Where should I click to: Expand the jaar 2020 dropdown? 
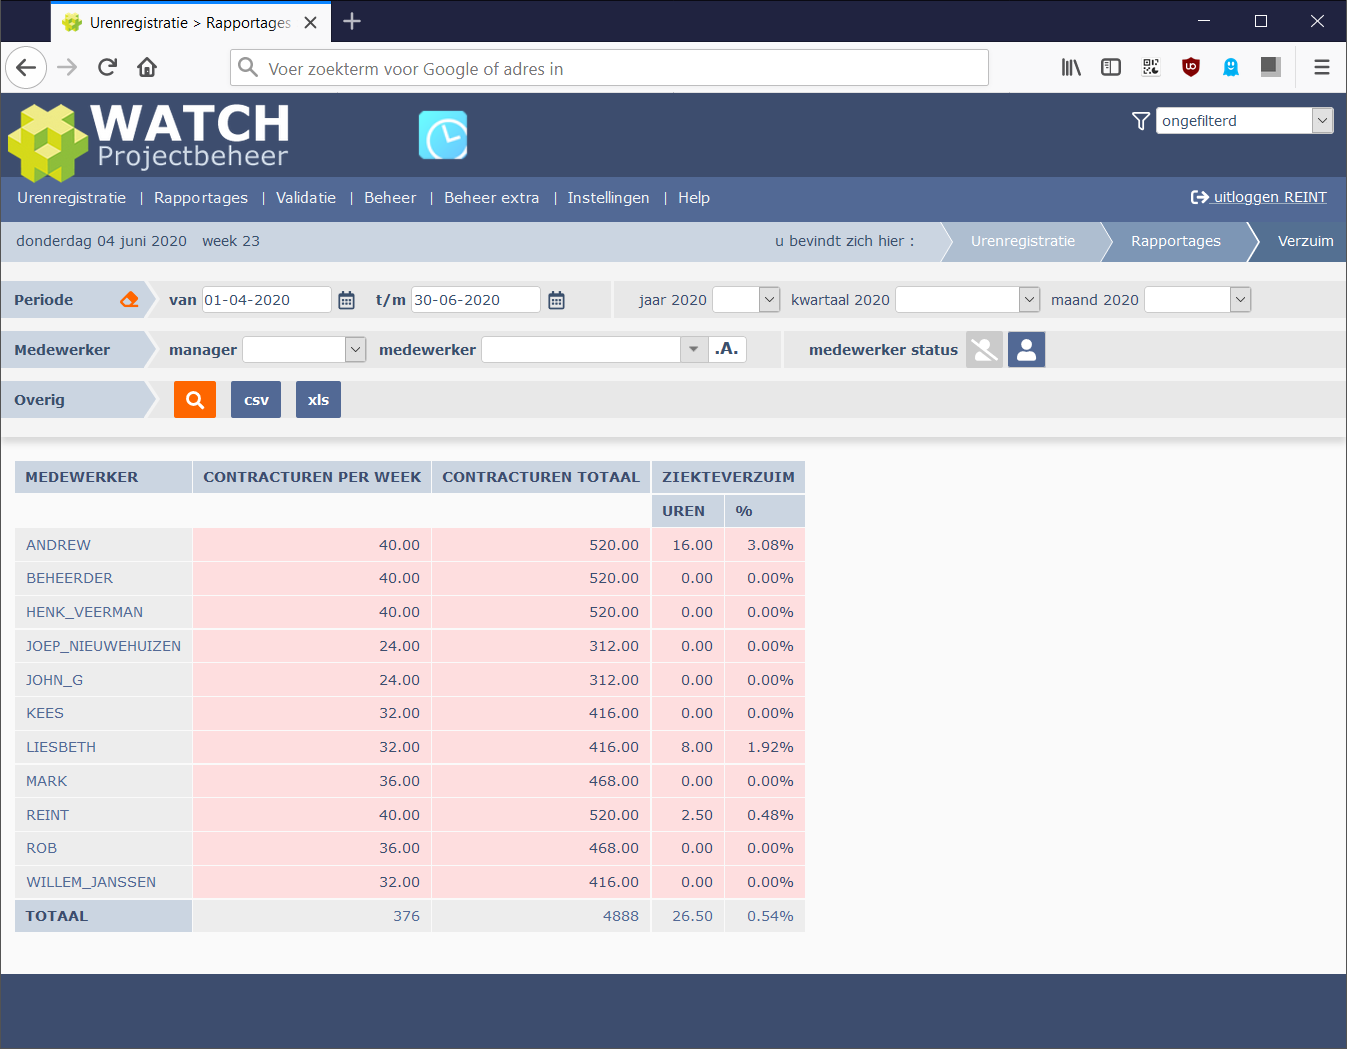coord(746,299)
